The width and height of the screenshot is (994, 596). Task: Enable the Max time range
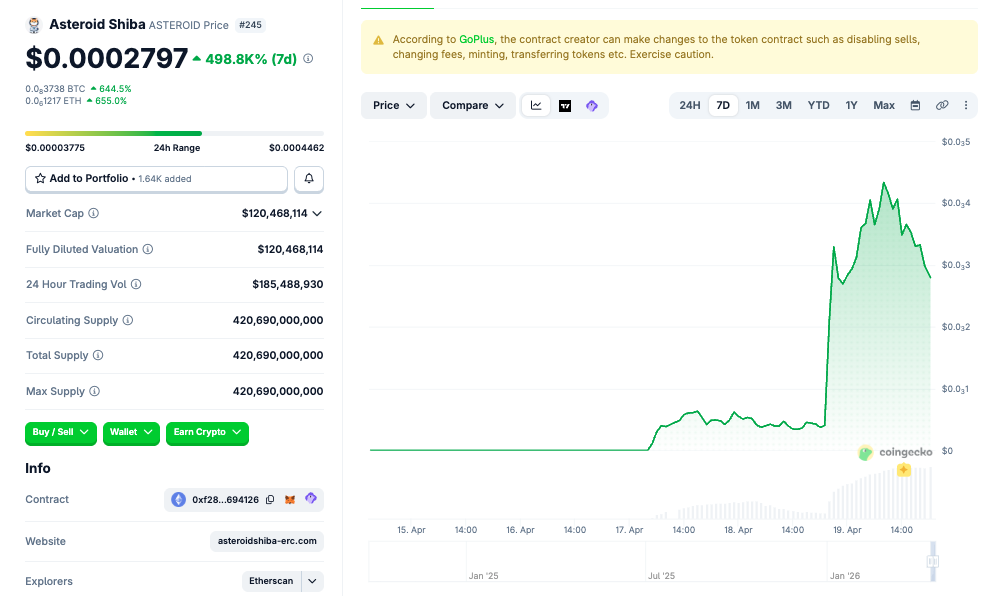click(884, 105)
